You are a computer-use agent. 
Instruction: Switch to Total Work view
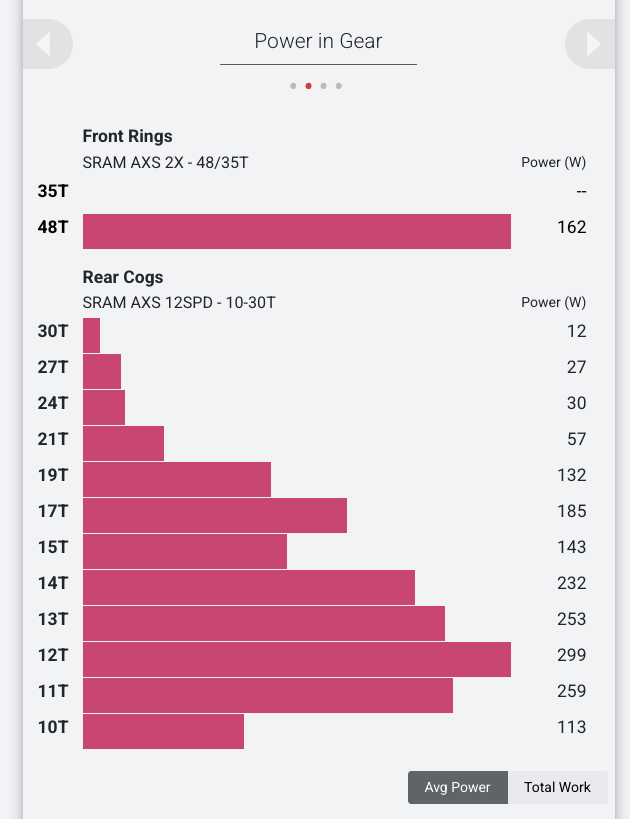tap(557, 787)
